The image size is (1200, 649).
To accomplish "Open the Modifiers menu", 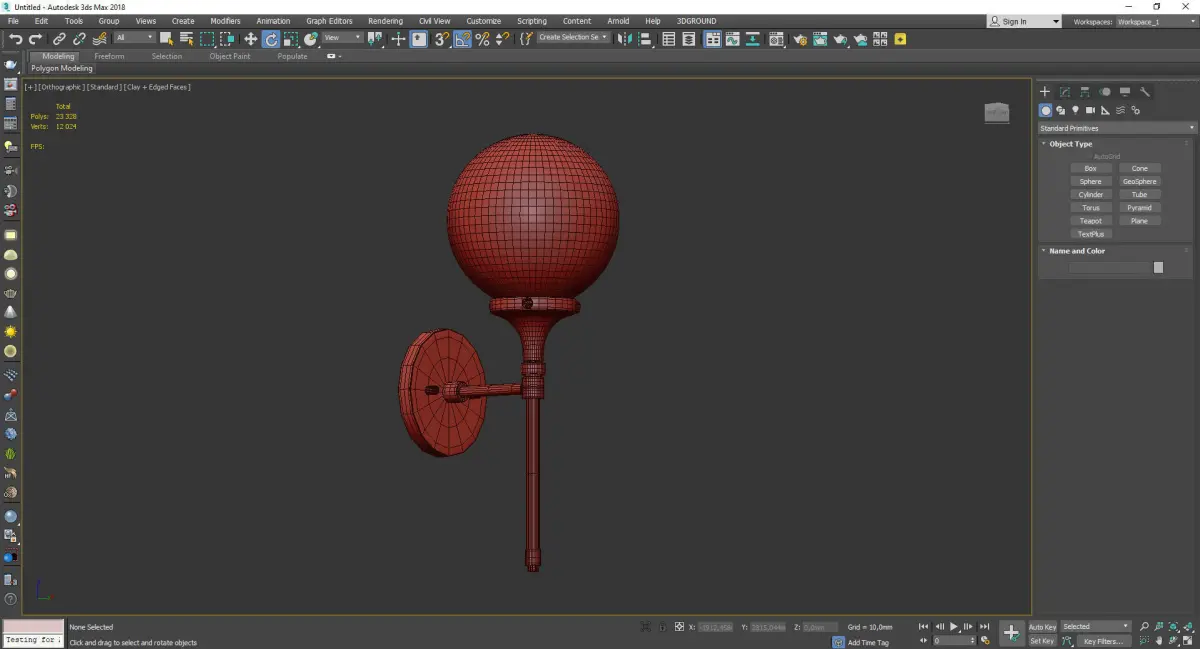I will (x=225, y=21).
